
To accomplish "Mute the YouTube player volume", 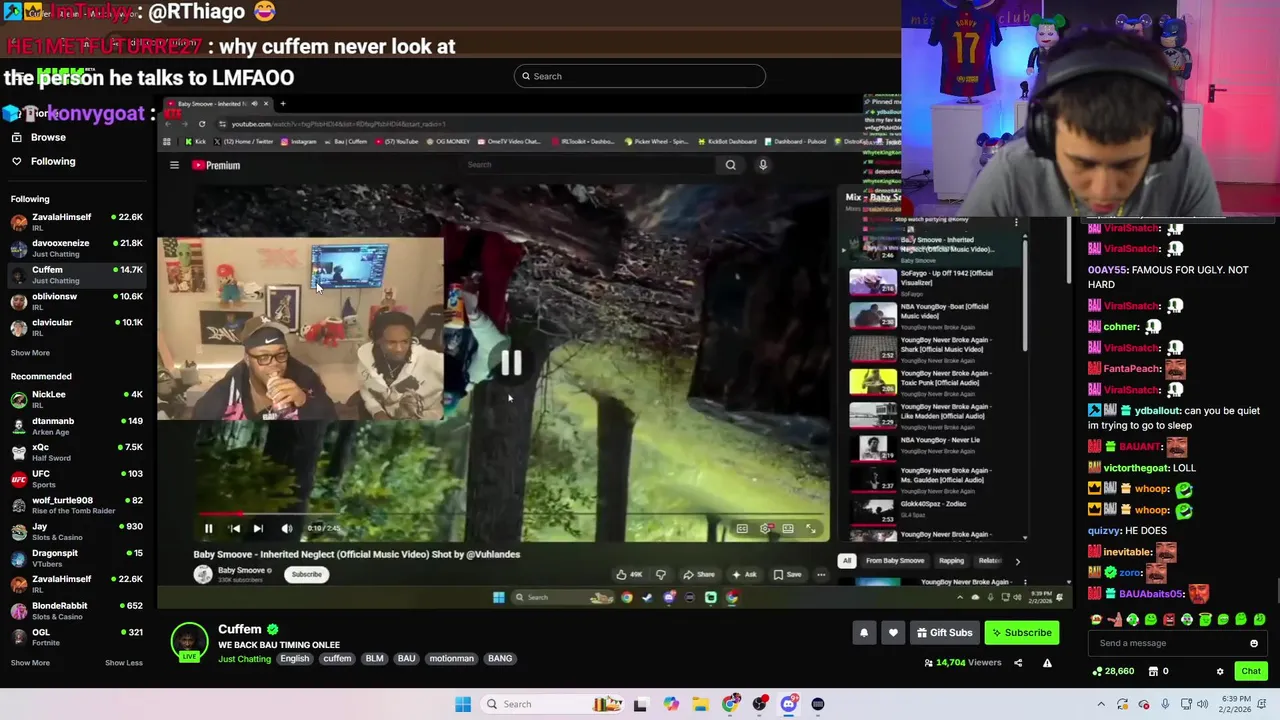I will [x=287, y=529].
